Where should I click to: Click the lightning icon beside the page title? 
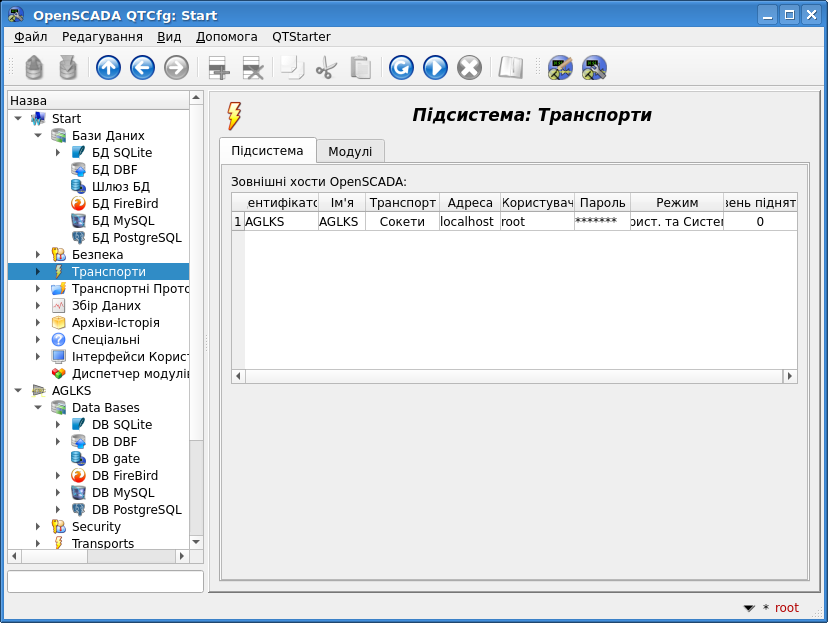tap(234, 116)
